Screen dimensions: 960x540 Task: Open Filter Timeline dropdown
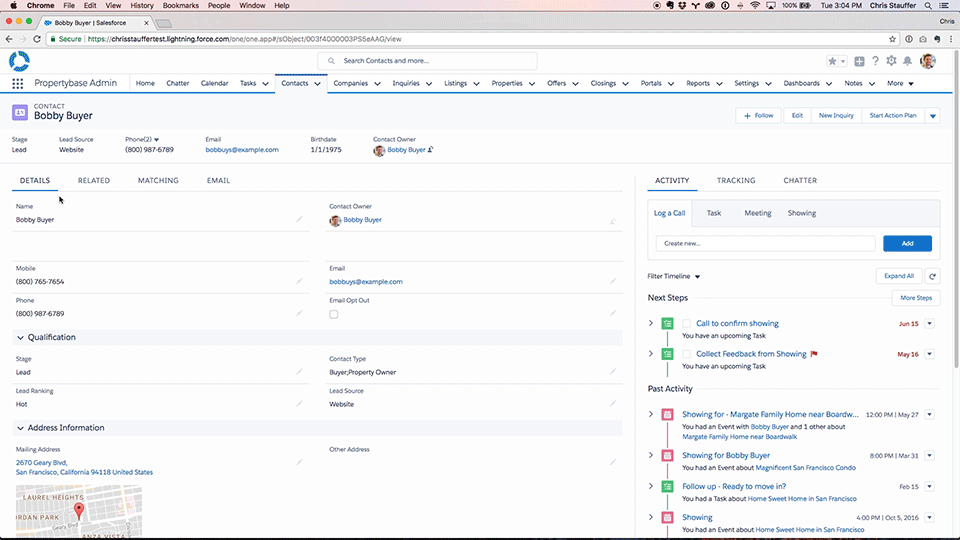[673, 277]
